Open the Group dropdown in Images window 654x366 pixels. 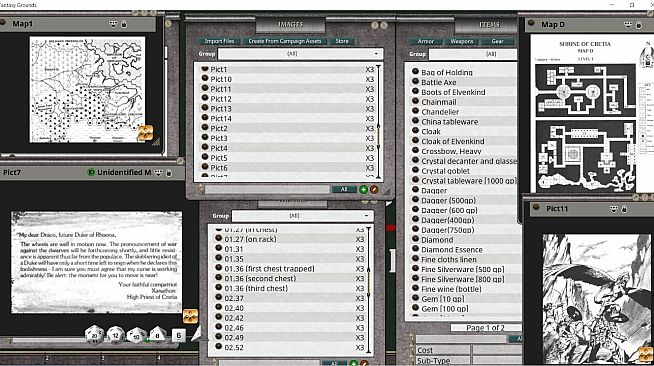(300, 54)
